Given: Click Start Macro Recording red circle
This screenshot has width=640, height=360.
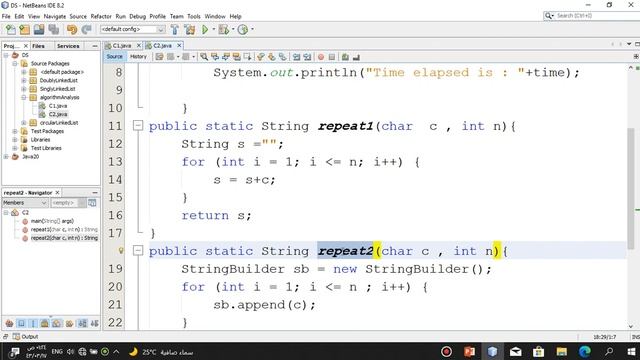Looking at the screenshot, I should pyautogui.click(x=321, y=57).
